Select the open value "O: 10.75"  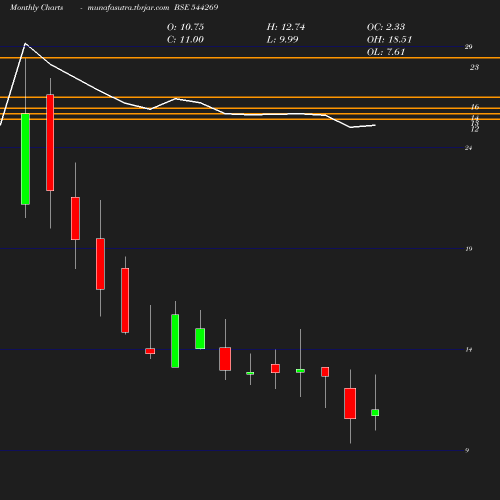pos(185,27)
